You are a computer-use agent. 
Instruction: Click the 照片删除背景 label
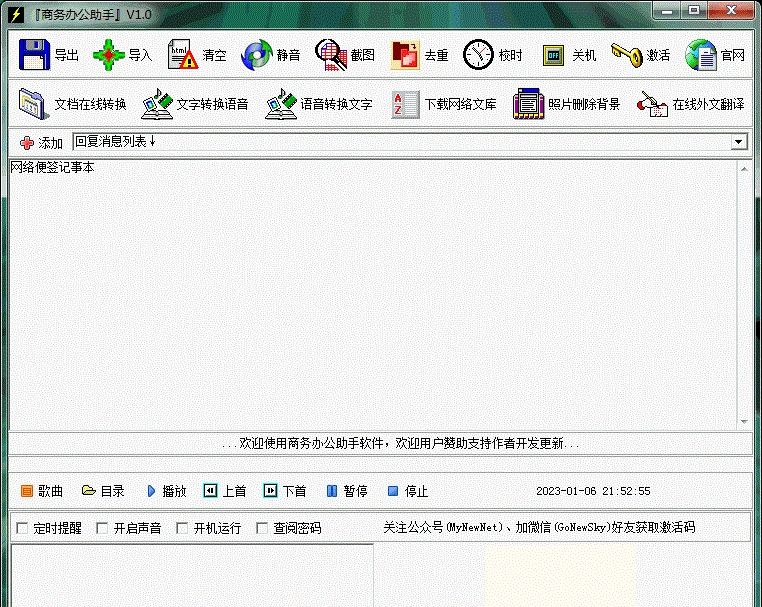584,104
